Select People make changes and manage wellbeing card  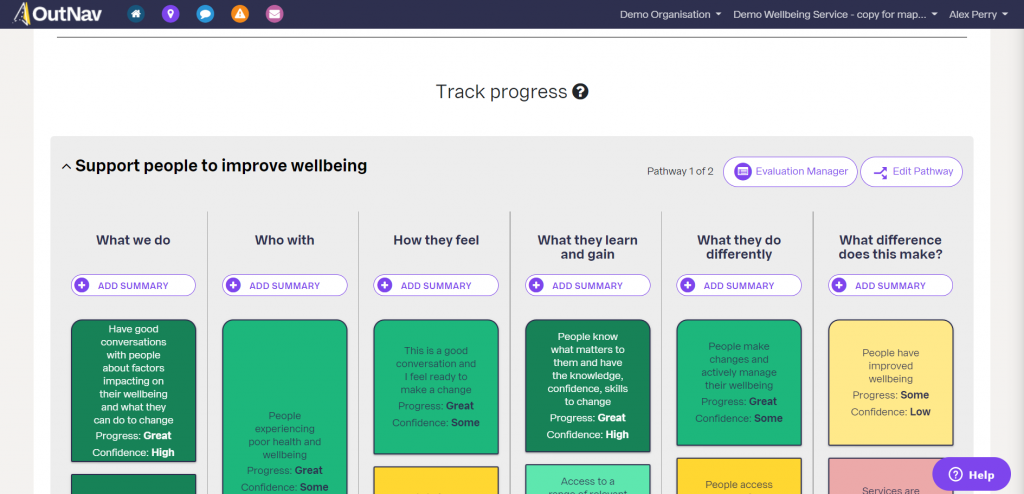pyautogui.click(x=739, y=383)
